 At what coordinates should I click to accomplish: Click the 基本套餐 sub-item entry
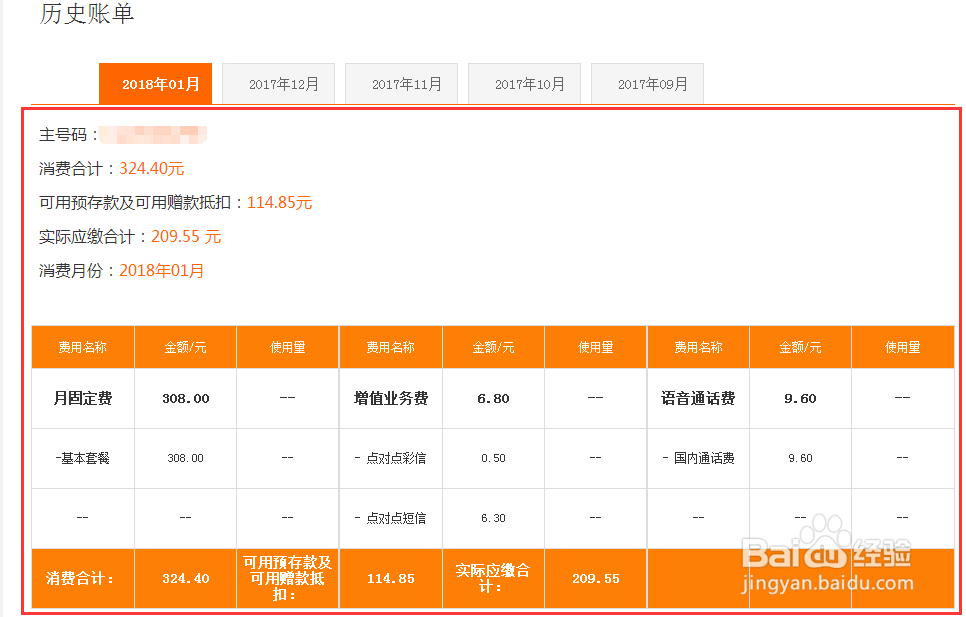pyautogui.click(x=82, y=458)
